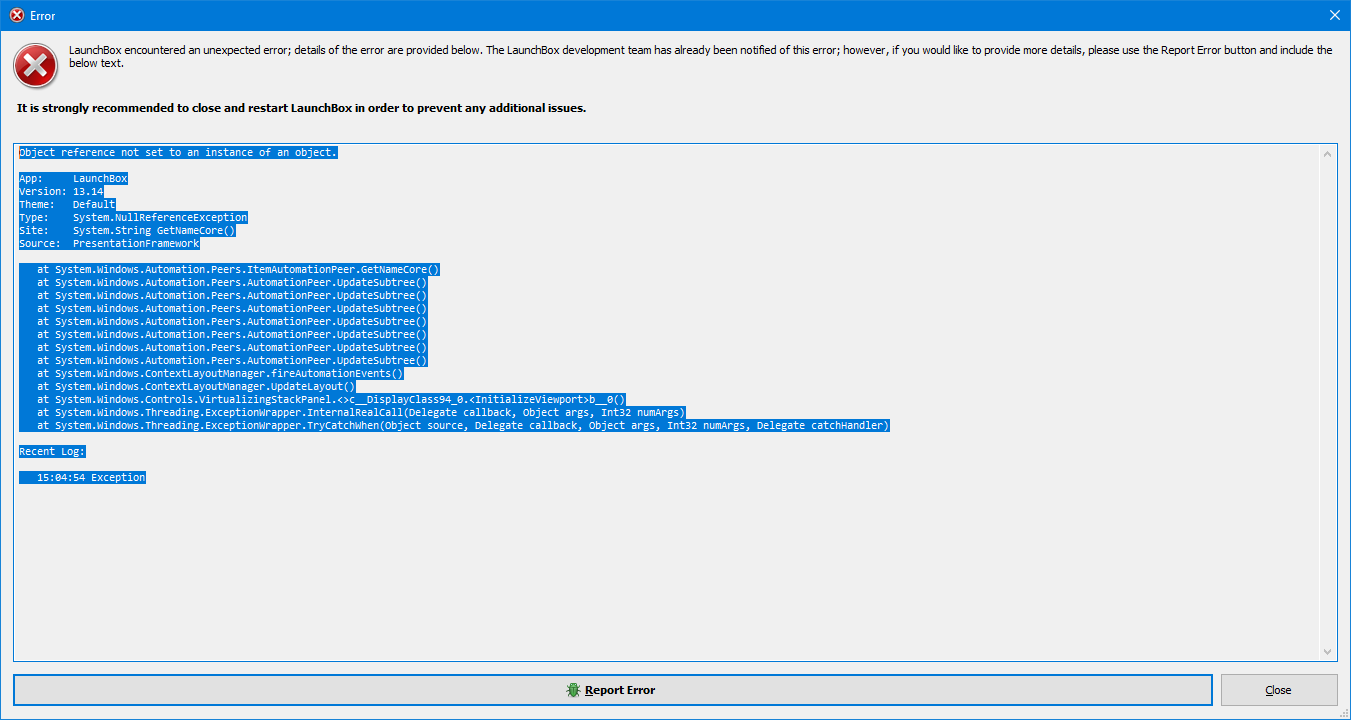The image size is (1351, 720).
Task: Click the 'Recent Log:' heading
Action: (x=52, y=452)
